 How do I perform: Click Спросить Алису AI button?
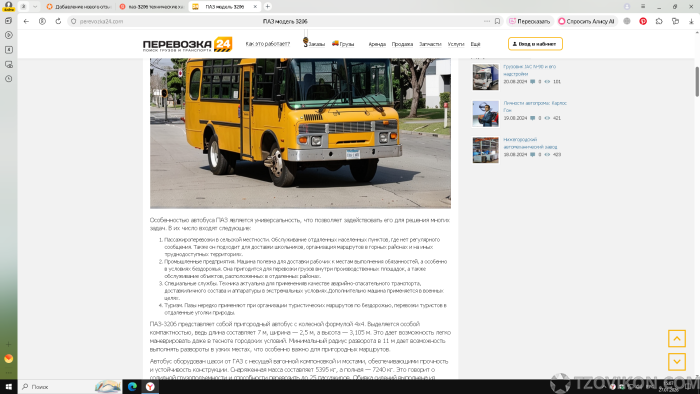click(587, 21)
